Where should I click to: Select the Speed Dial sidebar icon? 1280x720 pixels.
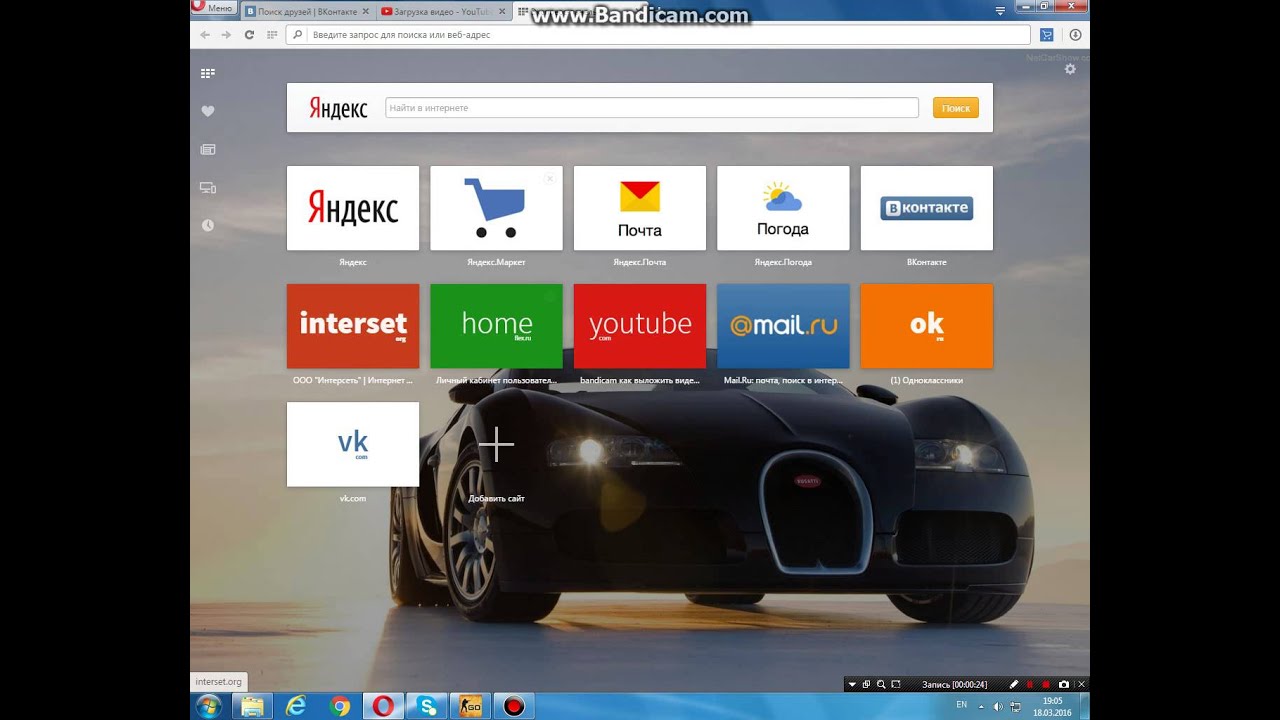pos(208,73)
